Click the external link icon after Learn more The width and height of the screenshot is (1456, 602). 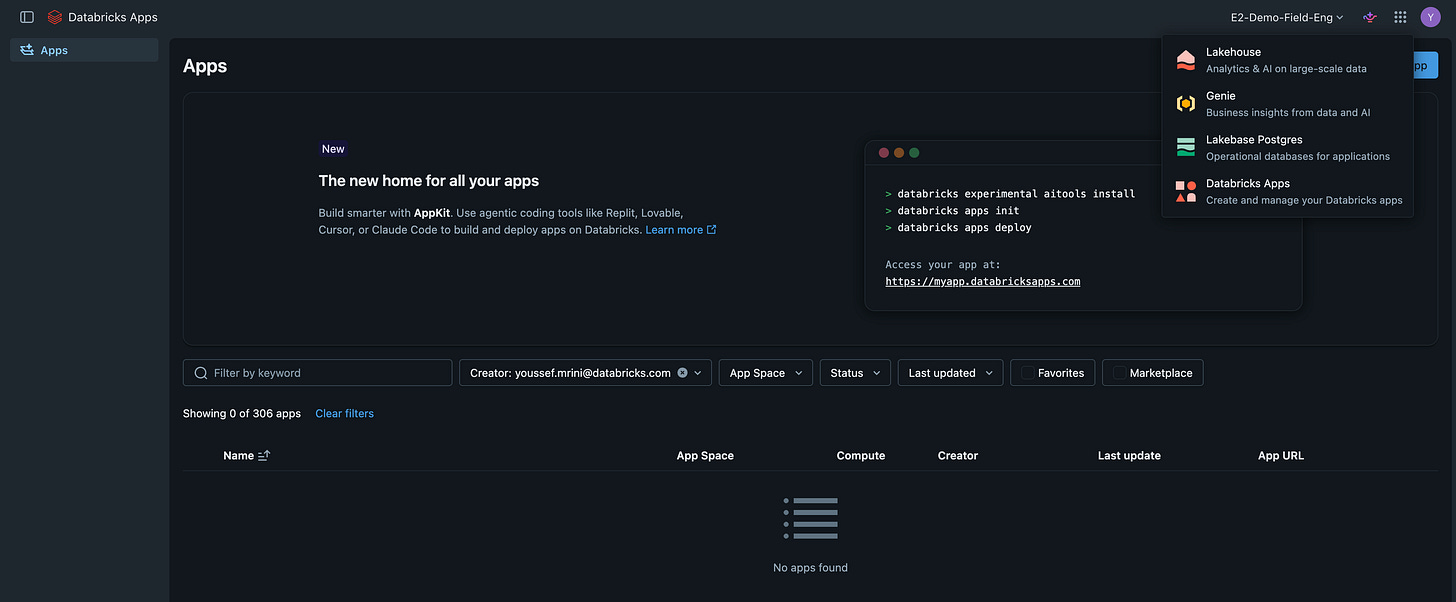[x=712, y=230]
